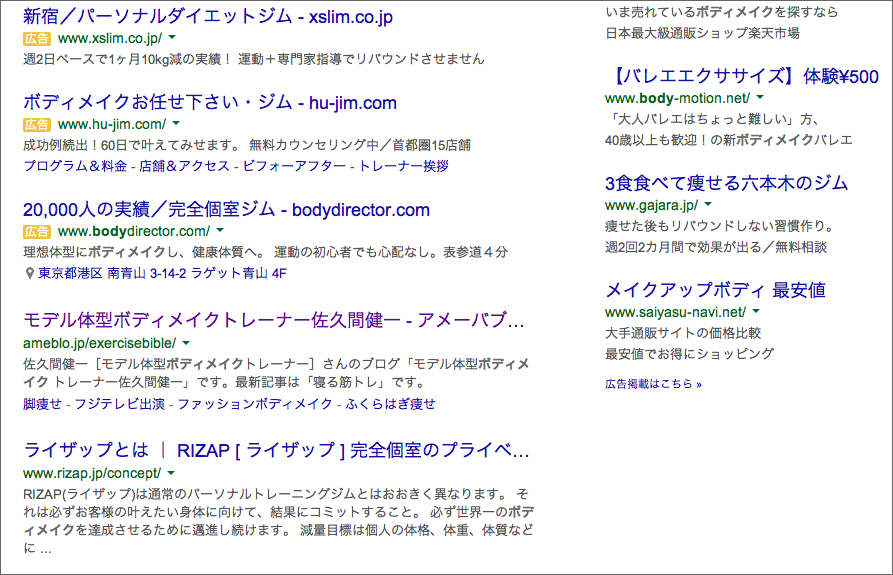Open the ライザップとは RIZAP result title

tap(276, 450)
